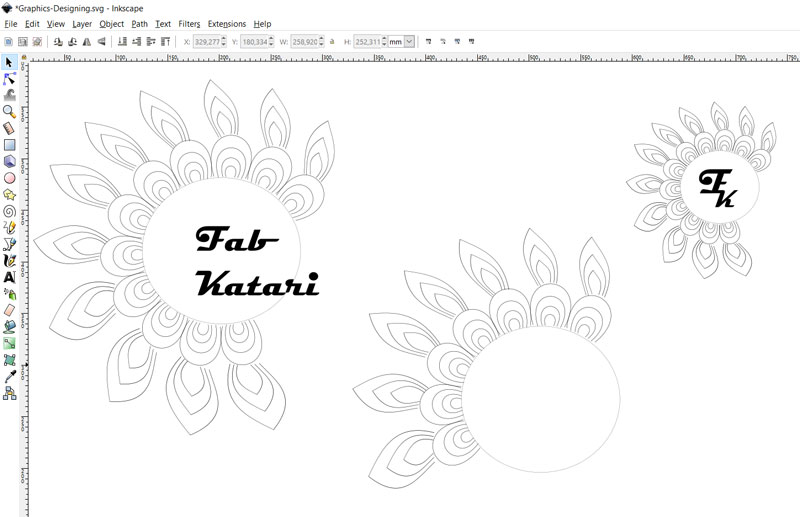This screenshot has height=517, width=800.
Task: Select the Bezier pen tool
Action: [9, 244]
